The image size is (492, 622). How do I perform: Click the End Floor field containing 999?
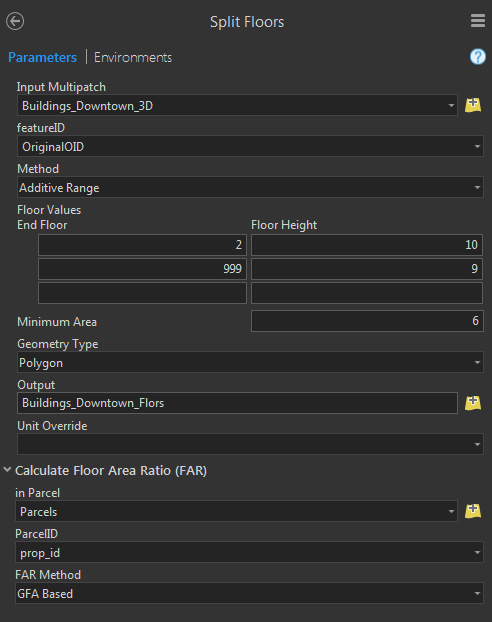click(142, 269)
